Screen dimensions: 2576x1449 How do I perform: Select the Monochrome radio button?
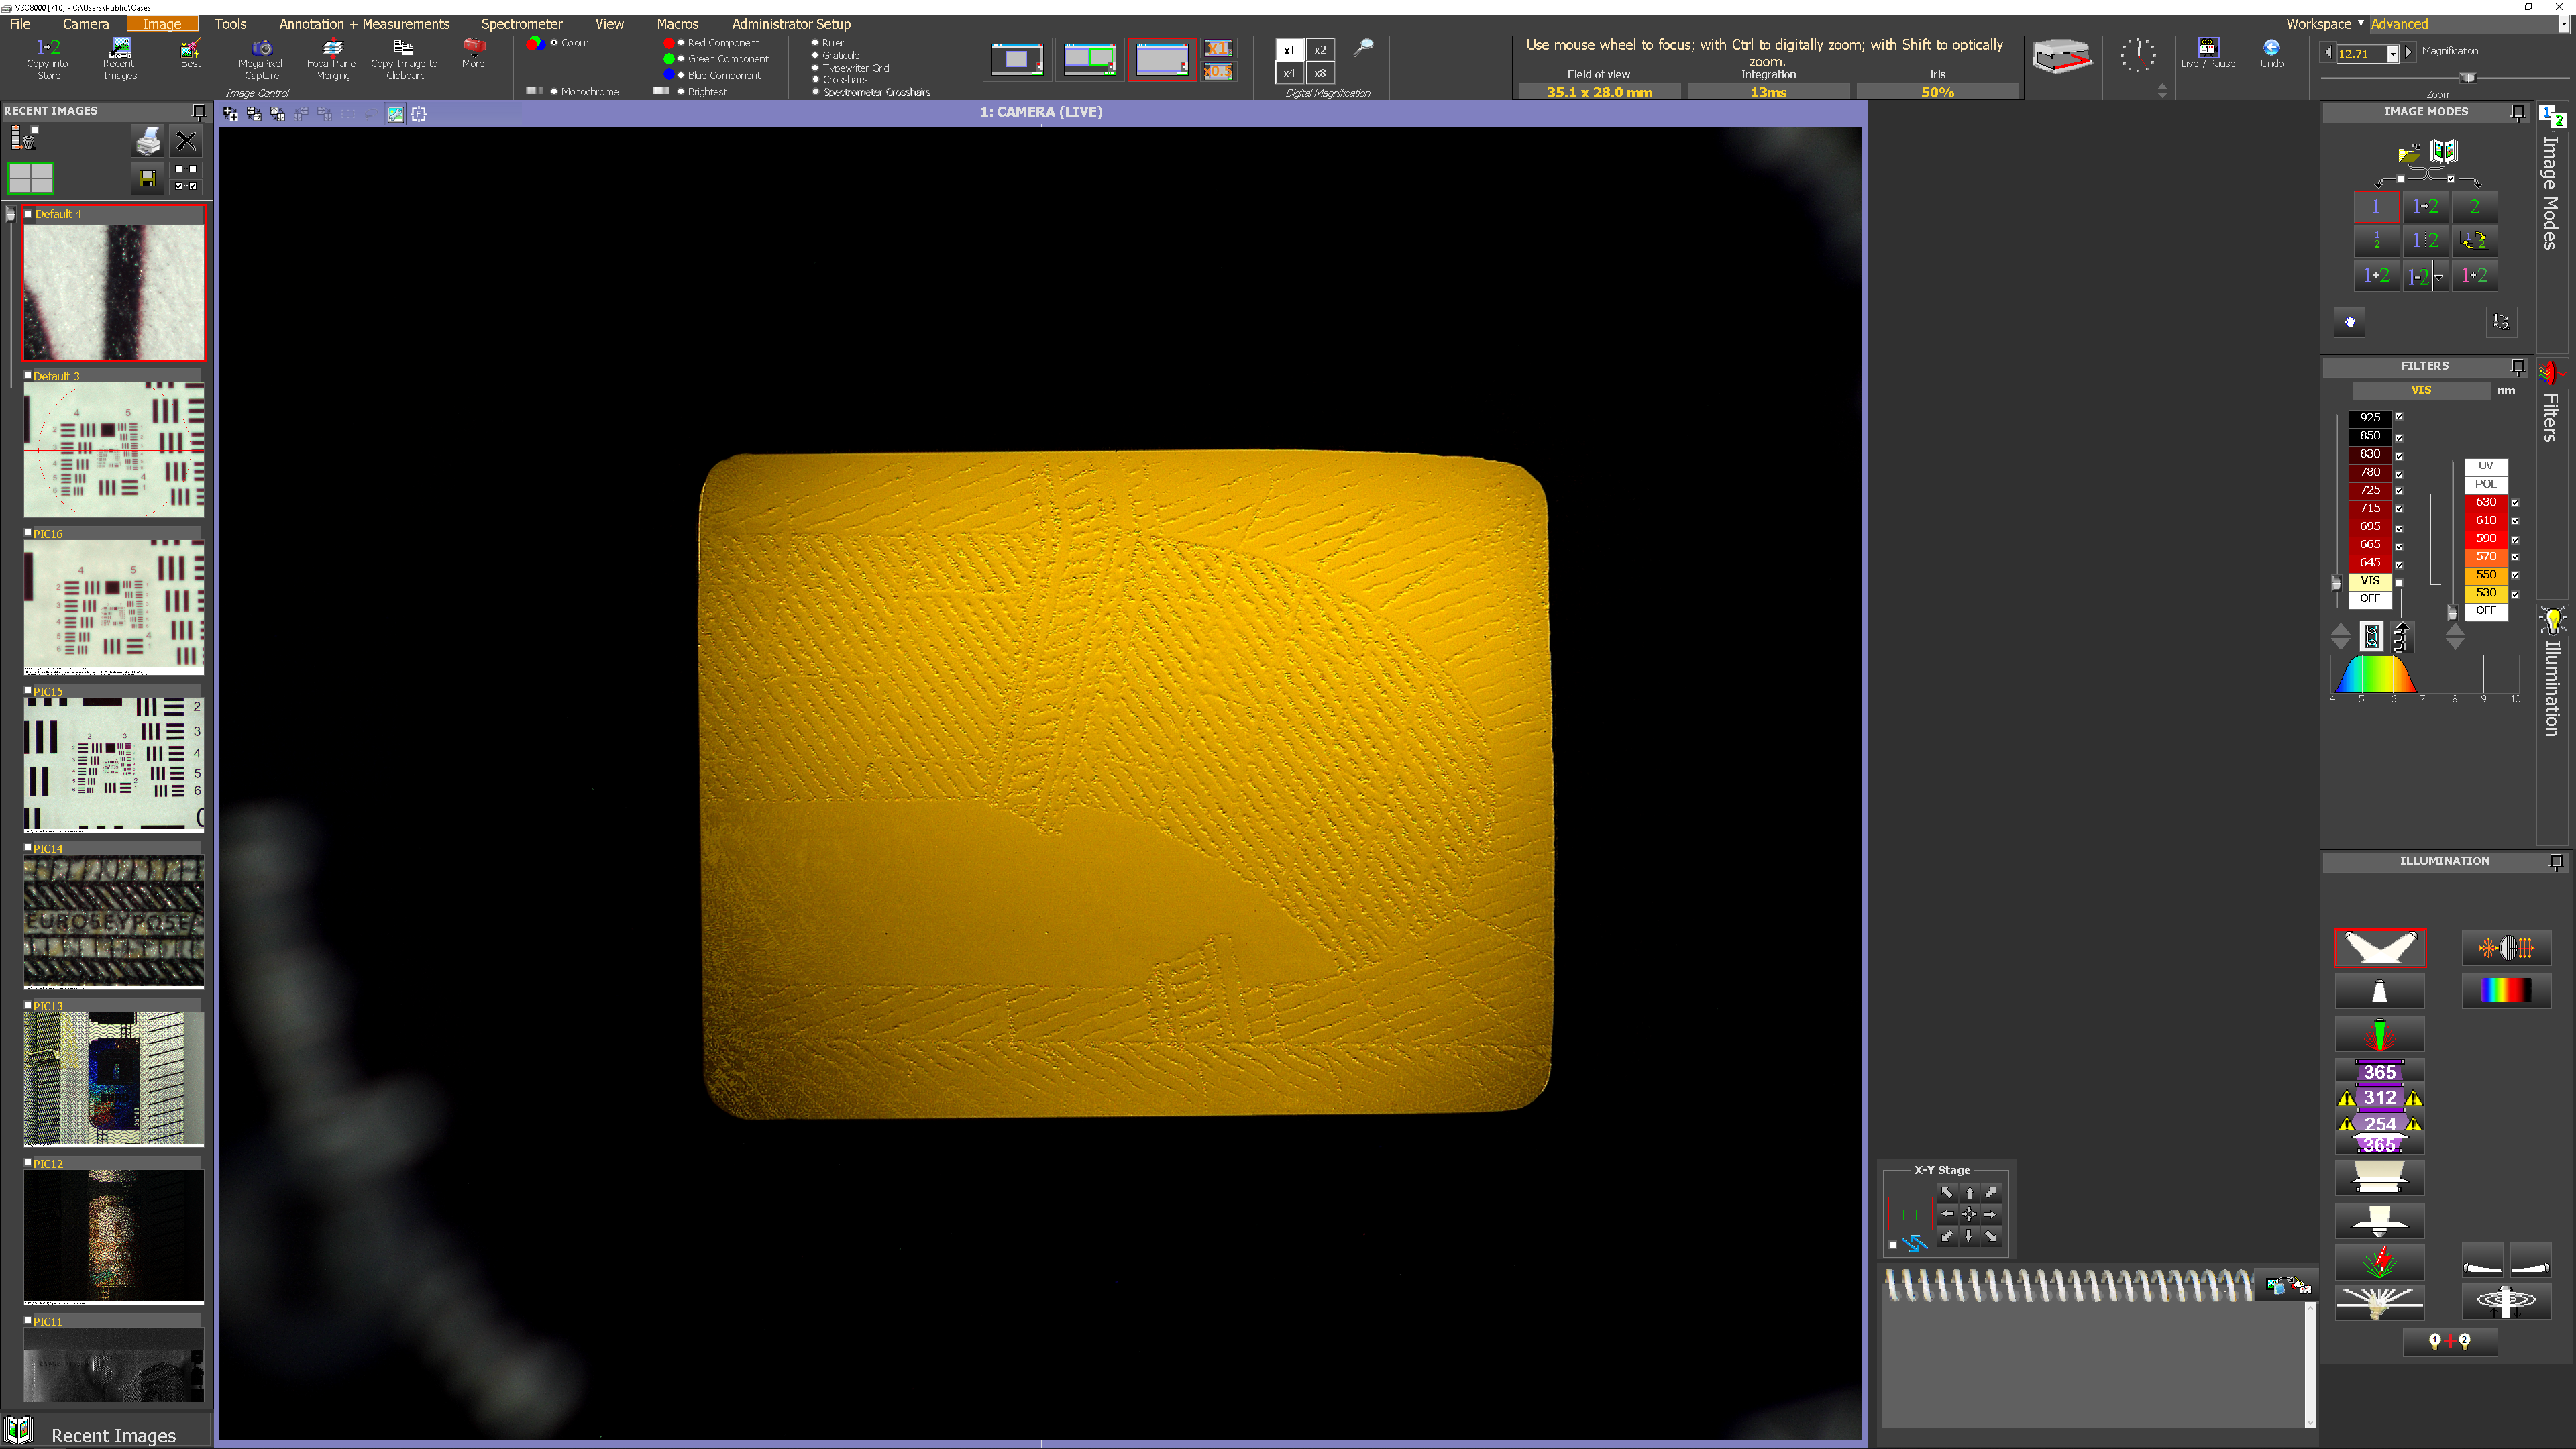coord(554,92)
